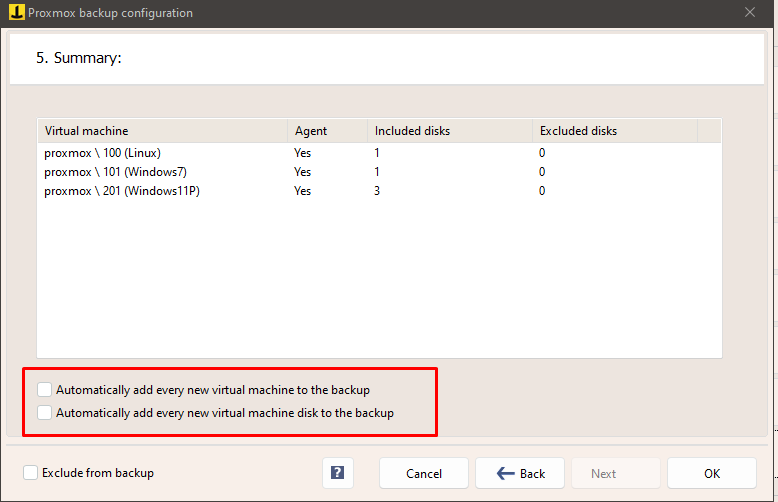The width and height of the screenshot is (778, 502).
Task: Enable automatically adding every new virtual machine
Action: pyautogui.click(x=44, y=390)
